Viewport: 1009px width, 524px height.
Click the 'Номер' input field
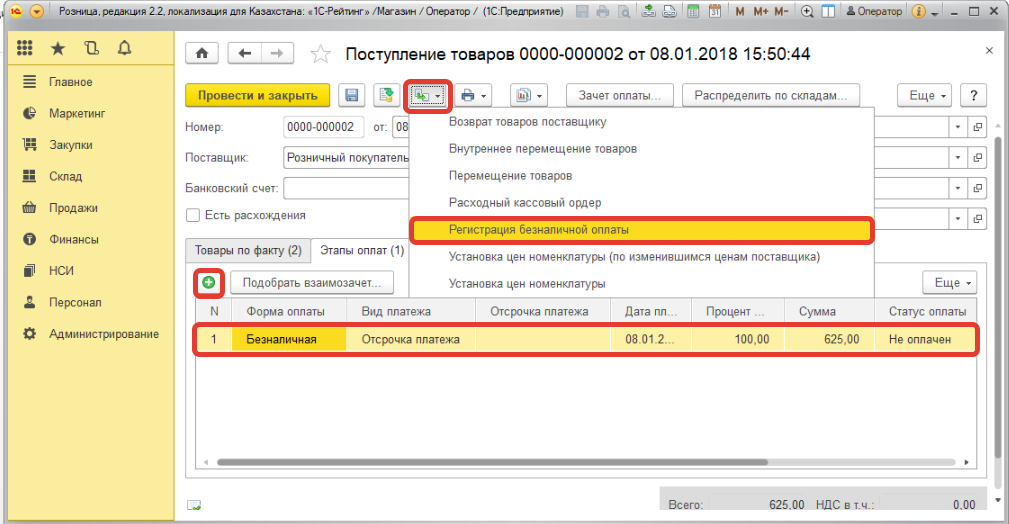pos(324,127)
